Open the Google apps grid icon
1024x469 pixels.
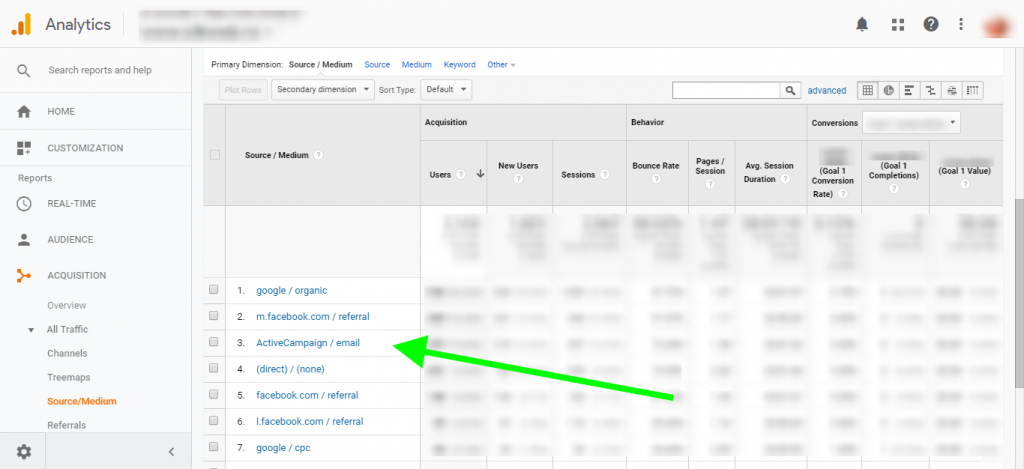coord(897,24)
